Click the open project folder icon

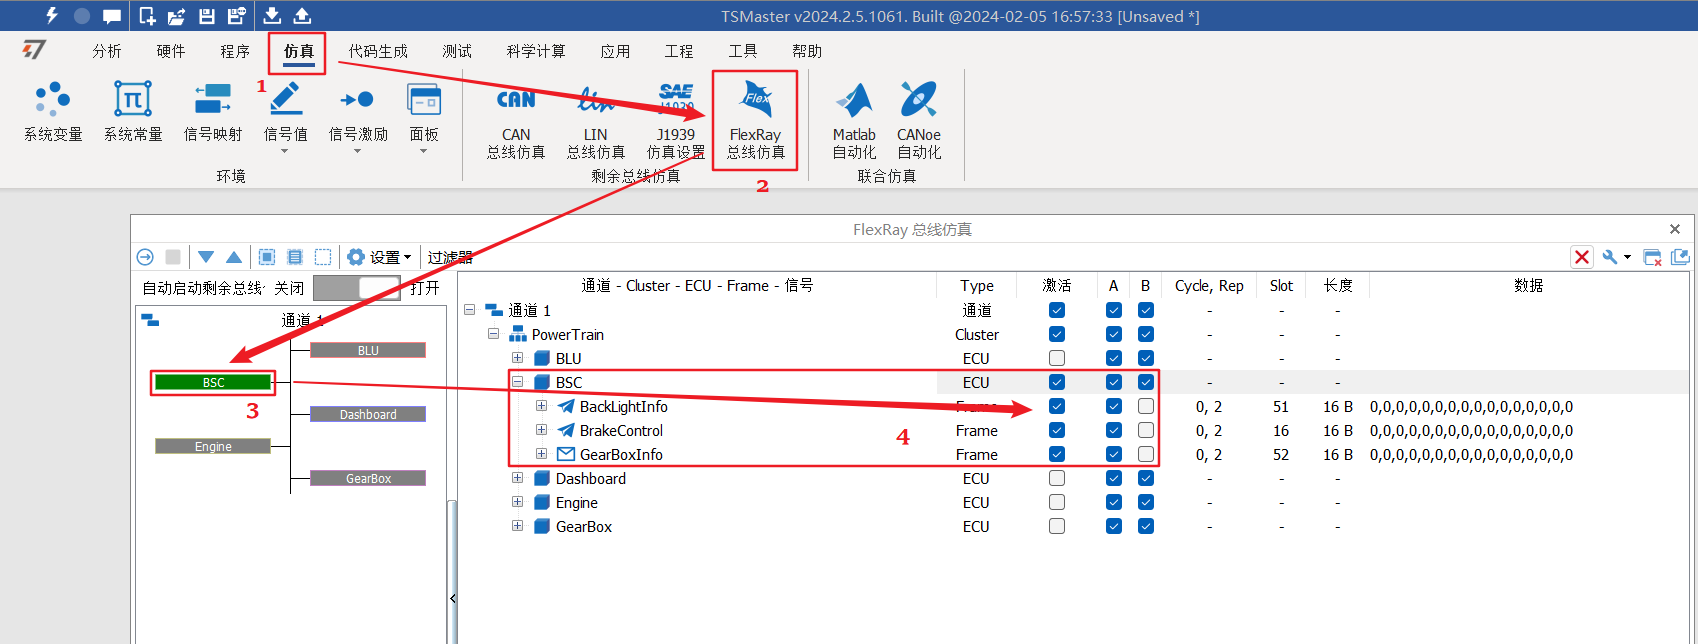(x=176, y=16)
